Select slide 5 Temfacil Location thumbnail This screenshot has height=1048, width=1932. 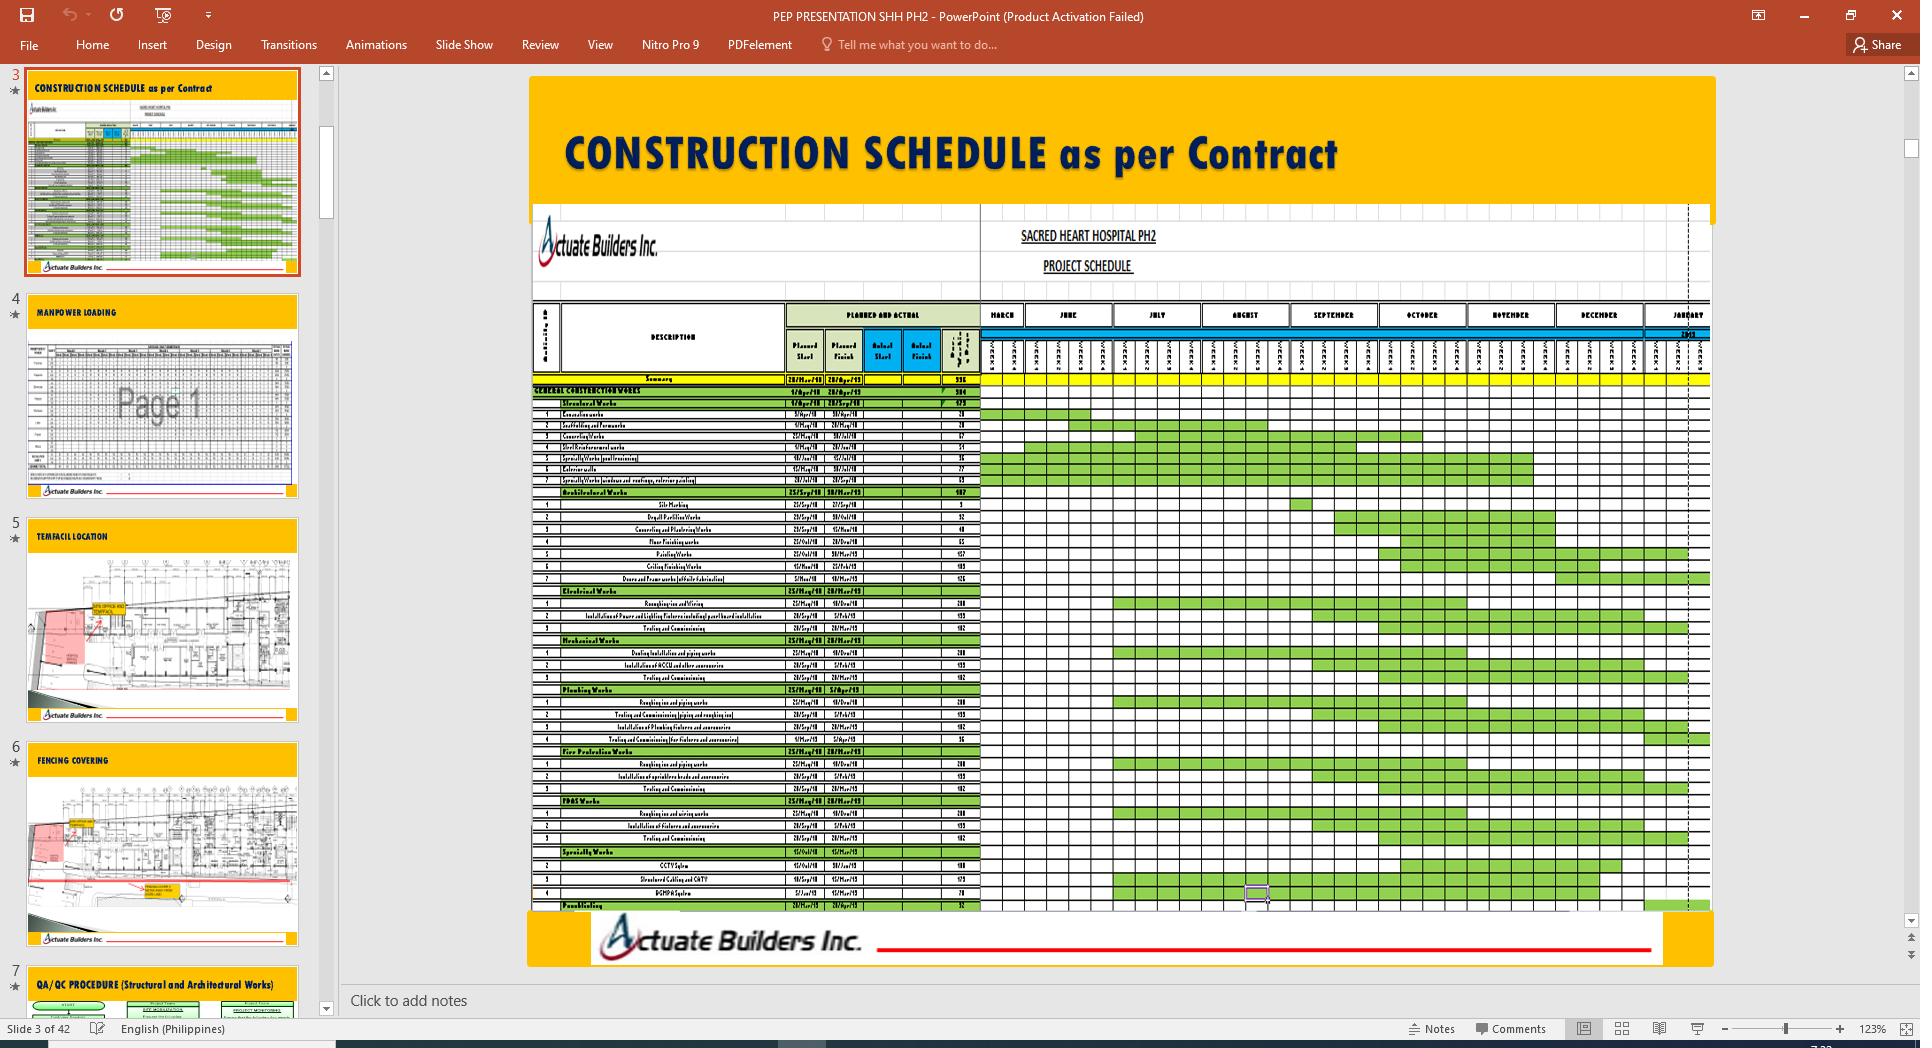pyautogui.click(x=162, y=620)
